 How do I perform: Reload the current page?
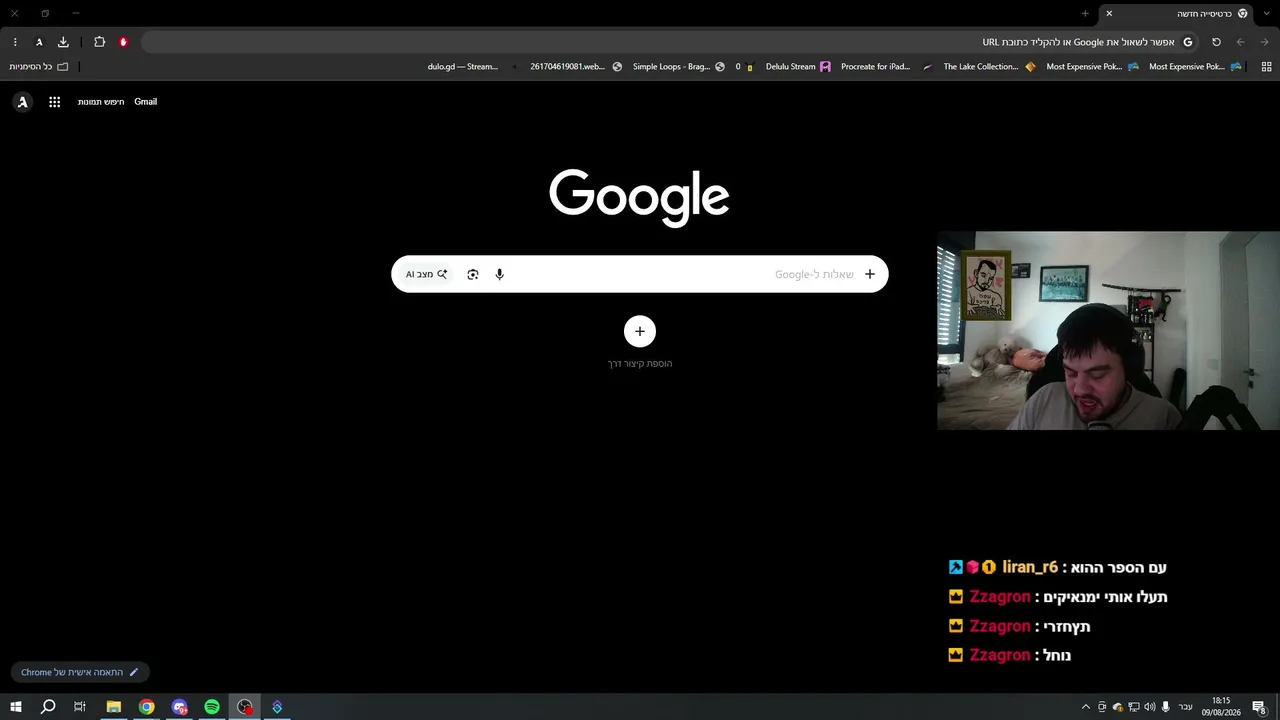coord(1216,42)
